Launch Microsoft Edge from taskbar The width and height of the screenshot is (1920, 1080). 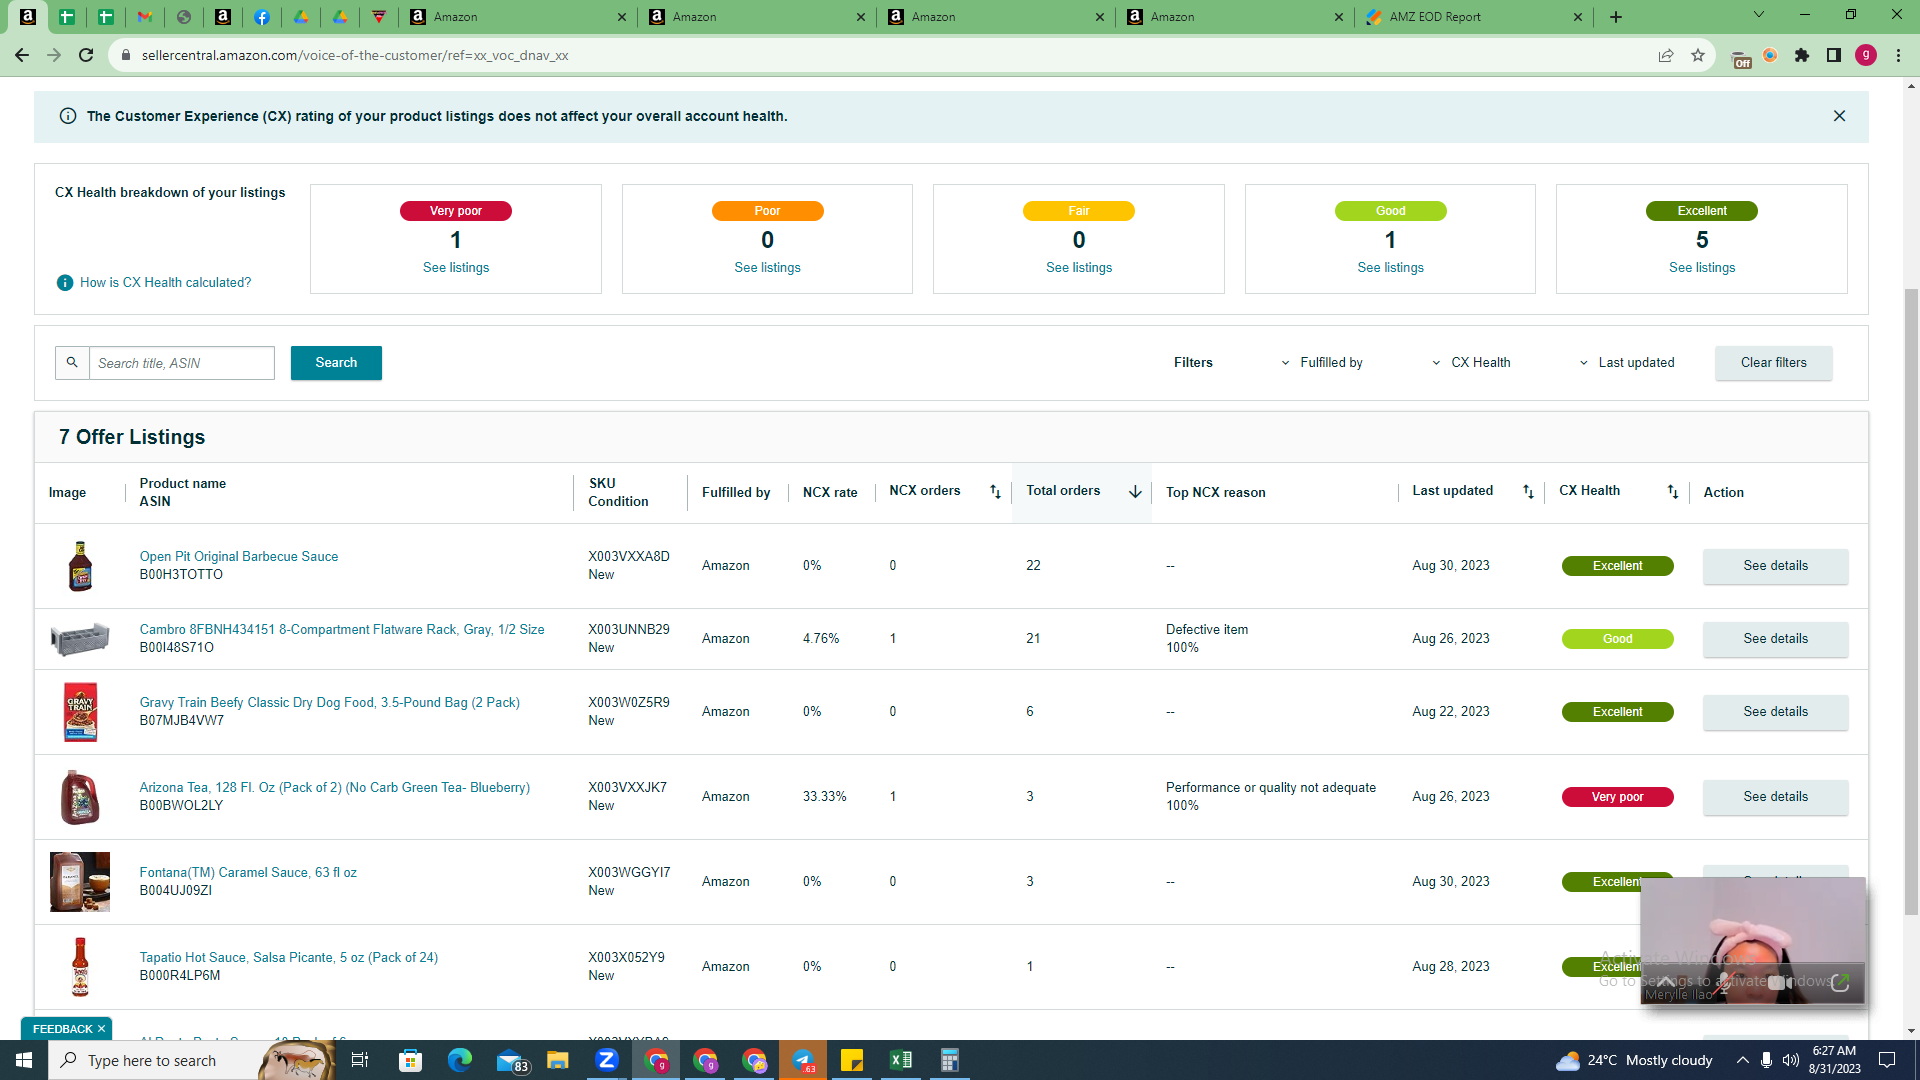click(460, 1060)
